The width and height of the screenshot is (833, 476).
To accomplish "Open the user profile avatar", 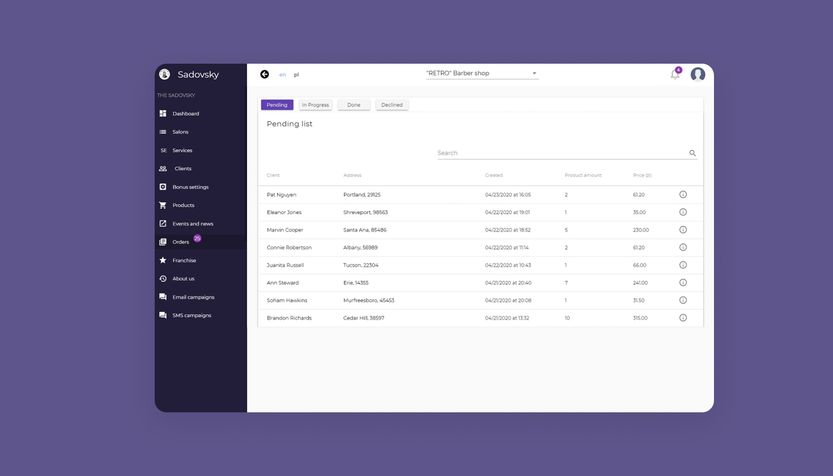I will tap(698, 74).
